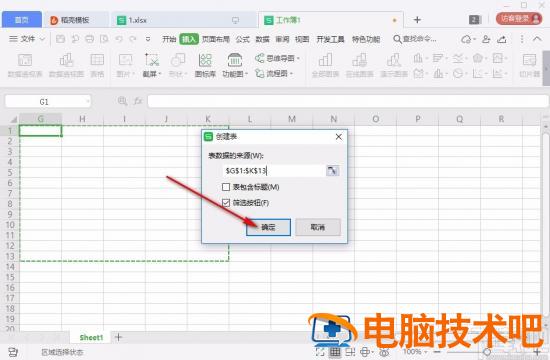Viewport: 550px width, 360px height.
Task: Select column header P
Action: click(x=417, y=119)
